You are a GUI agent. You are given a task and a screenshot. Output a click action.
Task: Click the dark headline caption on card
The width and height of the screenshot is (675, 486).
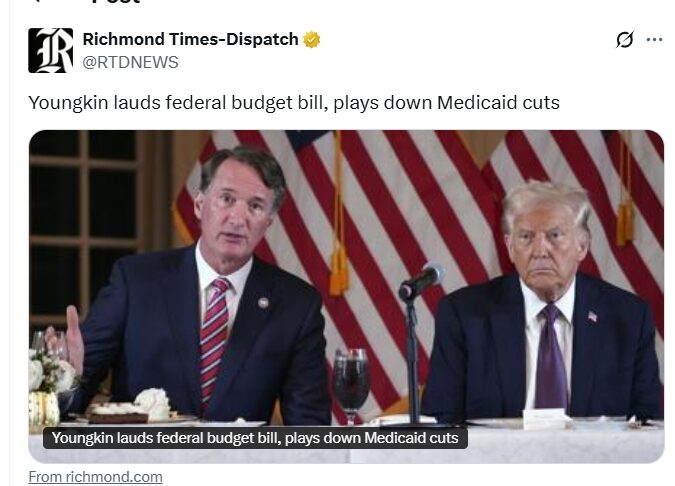coord(255,438)
